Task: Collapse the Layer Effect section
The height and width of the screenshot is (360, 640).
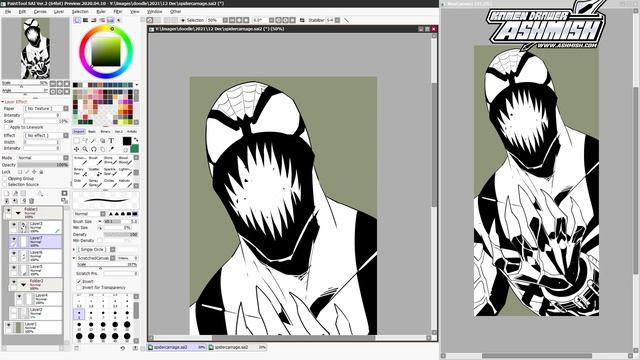Action: point(2,102)
